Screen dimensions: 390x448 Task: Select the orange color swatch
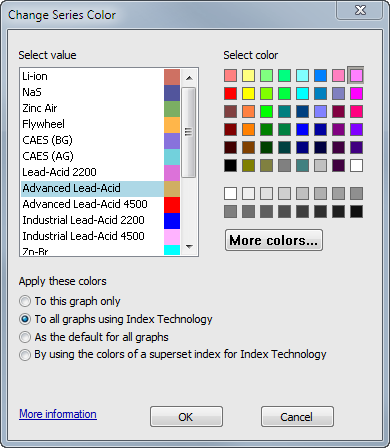click(248, 130)
